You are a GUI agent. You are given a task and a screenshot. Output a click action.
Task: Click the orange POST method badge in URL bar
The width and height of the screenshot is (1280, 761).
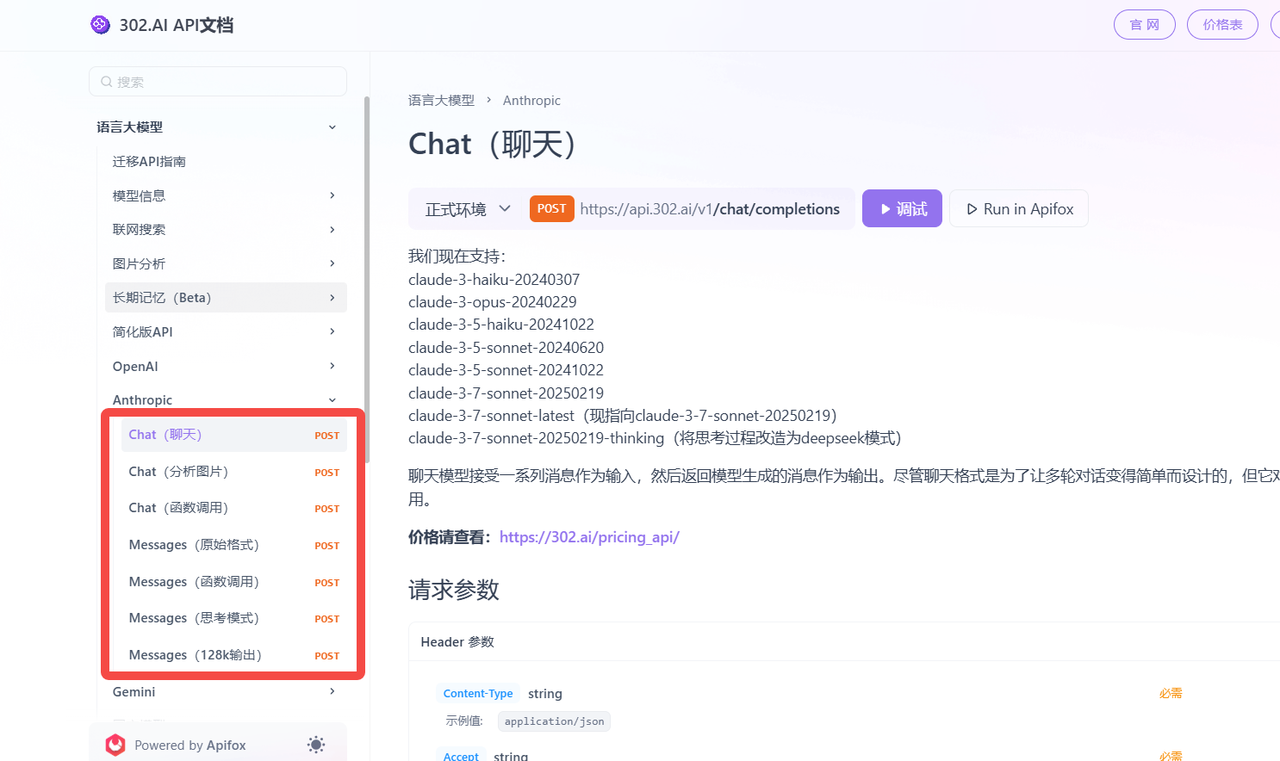pos(551,209)
